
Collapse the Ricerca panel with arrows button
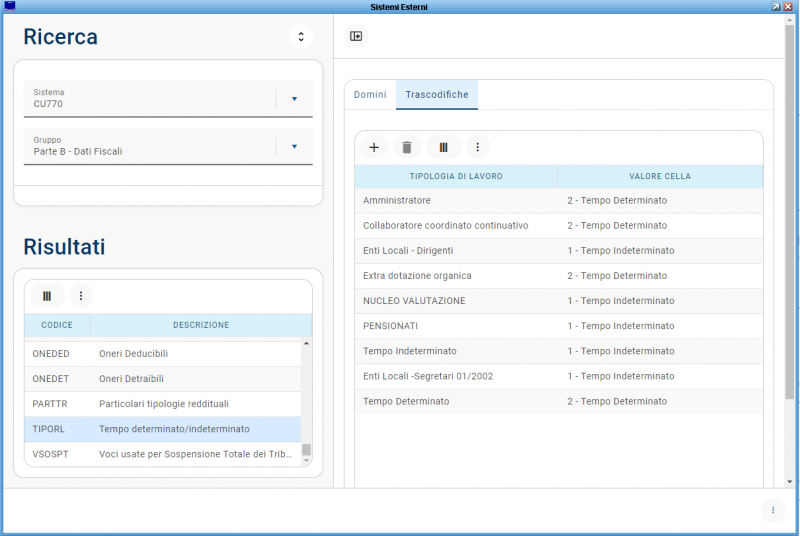(301, 37)
